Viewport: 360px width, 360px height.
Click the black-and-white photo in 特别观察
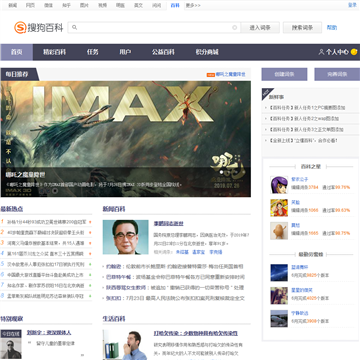click(x=11, y=344)
